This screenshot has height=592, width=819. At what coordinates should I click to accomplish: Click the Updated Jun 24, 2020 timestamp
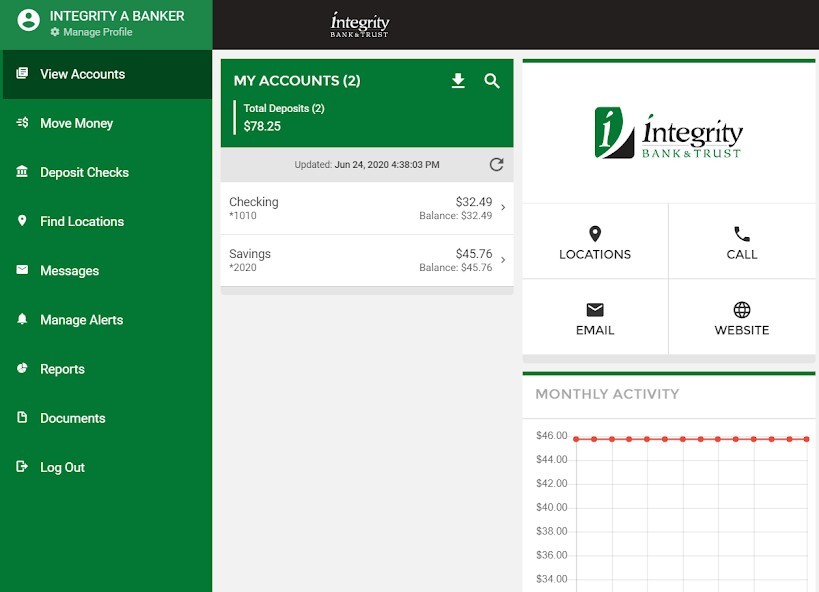pos(367,165)
